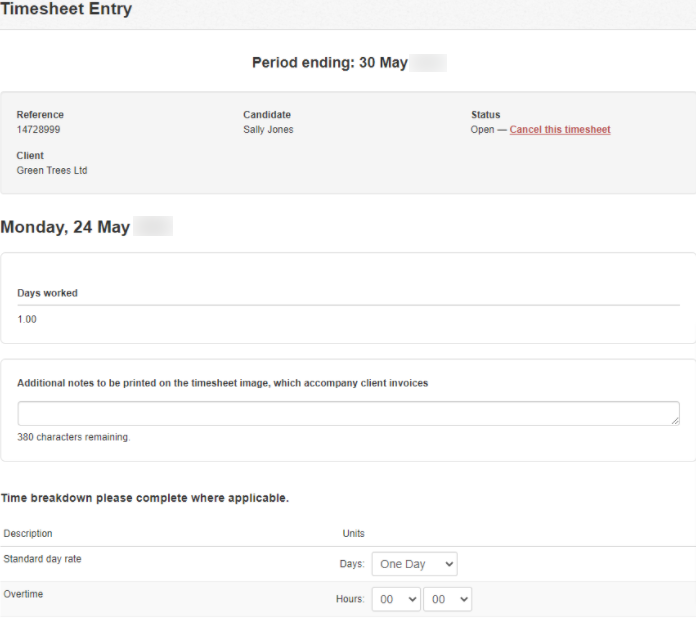Screen dimensions: 696x623
Task: Click the Time breakdown instructions heading
Action: coord(145,498)
